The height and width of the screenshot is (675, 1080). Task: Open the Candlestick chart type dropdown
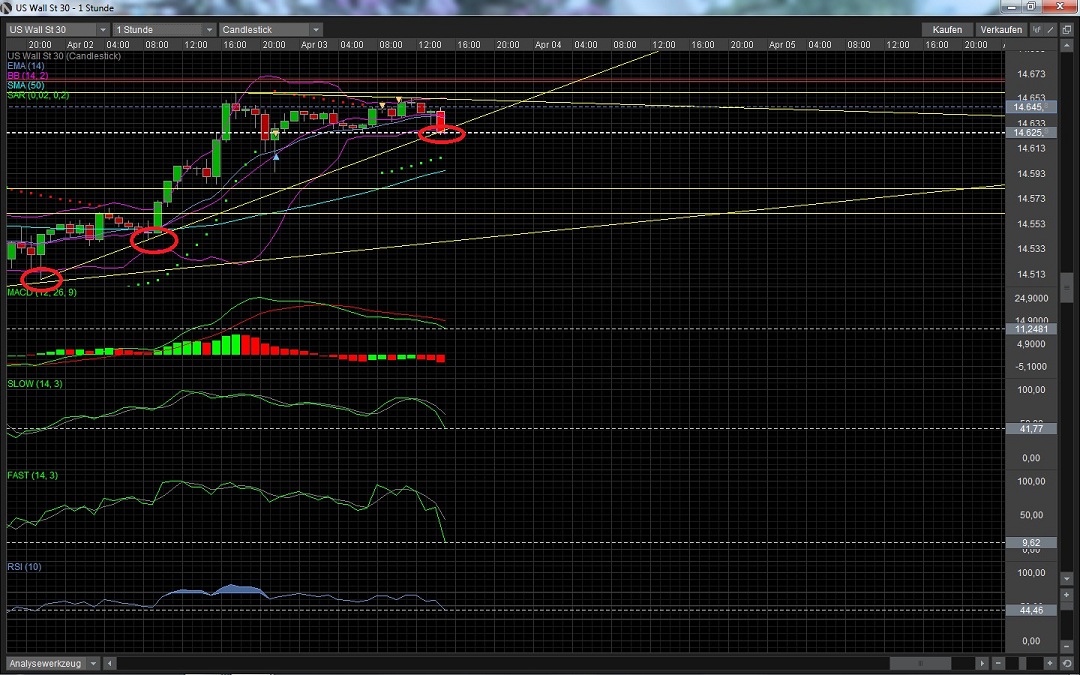point(271,30)
